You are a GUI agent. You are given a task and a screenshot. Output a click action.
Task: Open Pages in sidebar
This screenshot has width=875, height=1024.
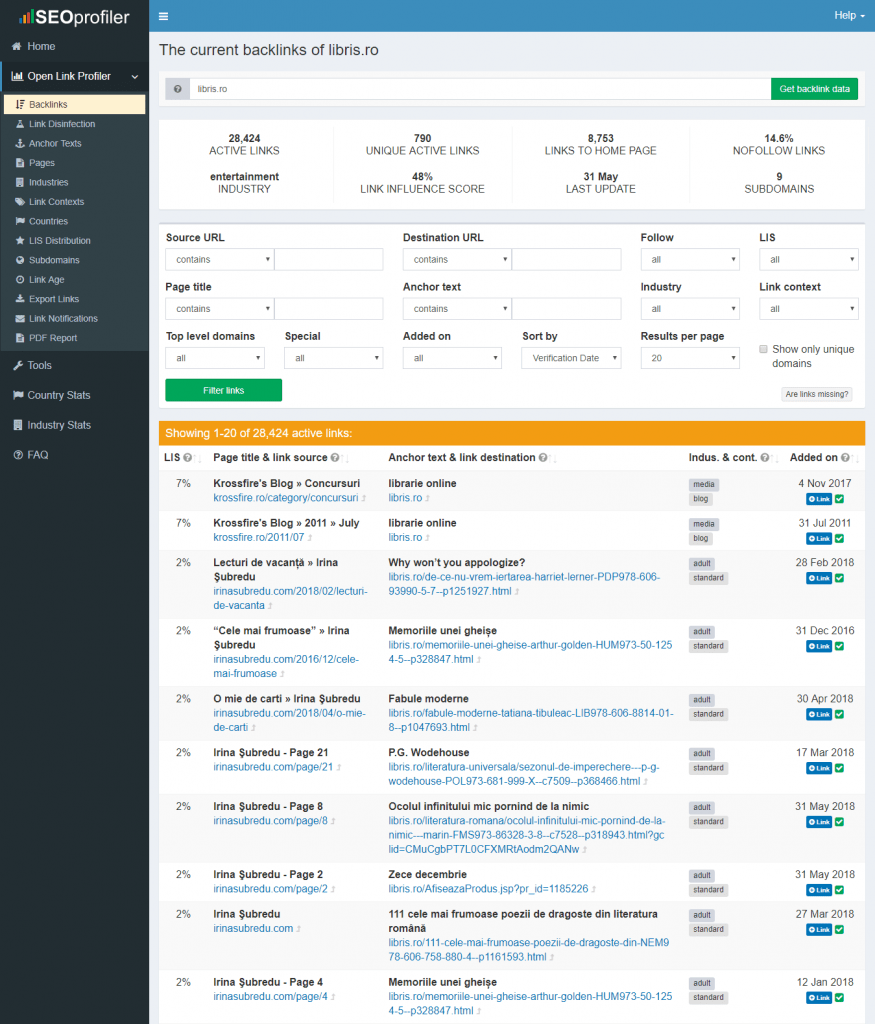pos(41,163)
